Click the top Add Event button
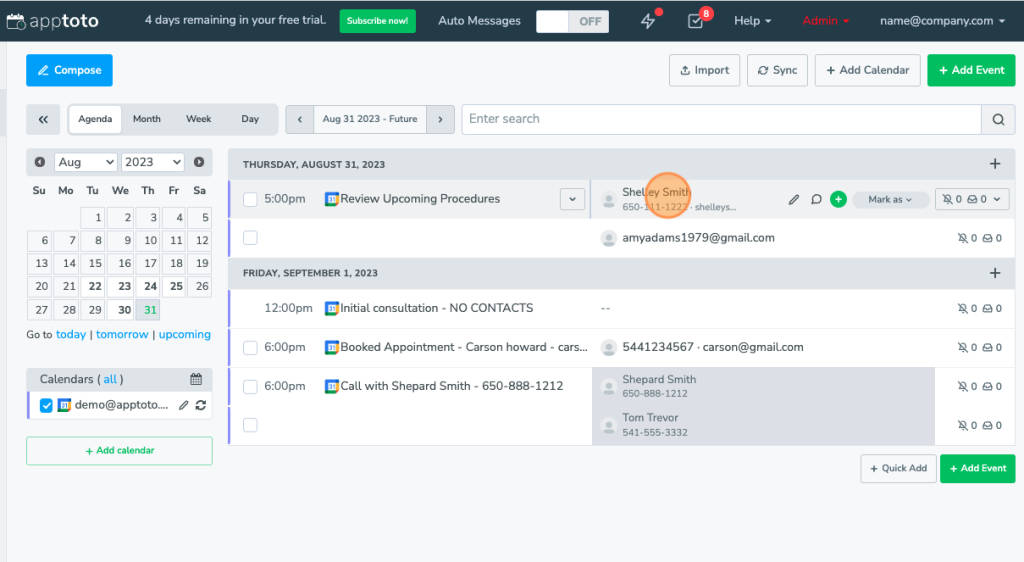The width and height of the screenshot is (1024, 562). [971, 70]
